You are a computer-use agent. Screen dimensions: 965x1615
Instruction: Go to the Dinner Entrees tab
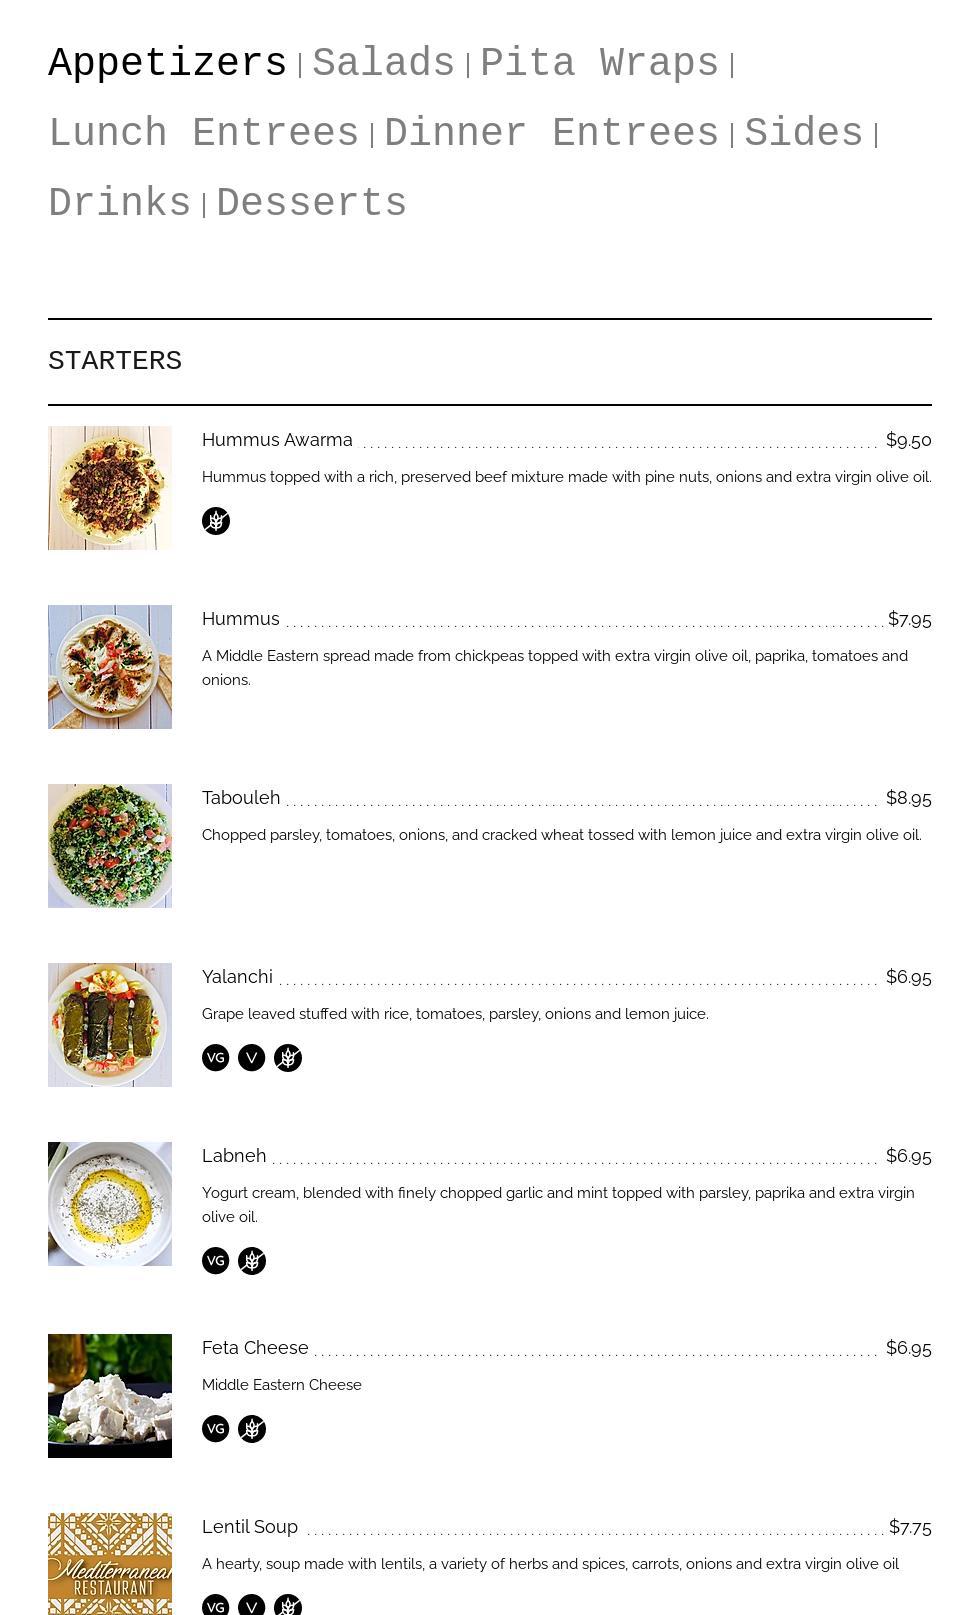coord(551,134)
